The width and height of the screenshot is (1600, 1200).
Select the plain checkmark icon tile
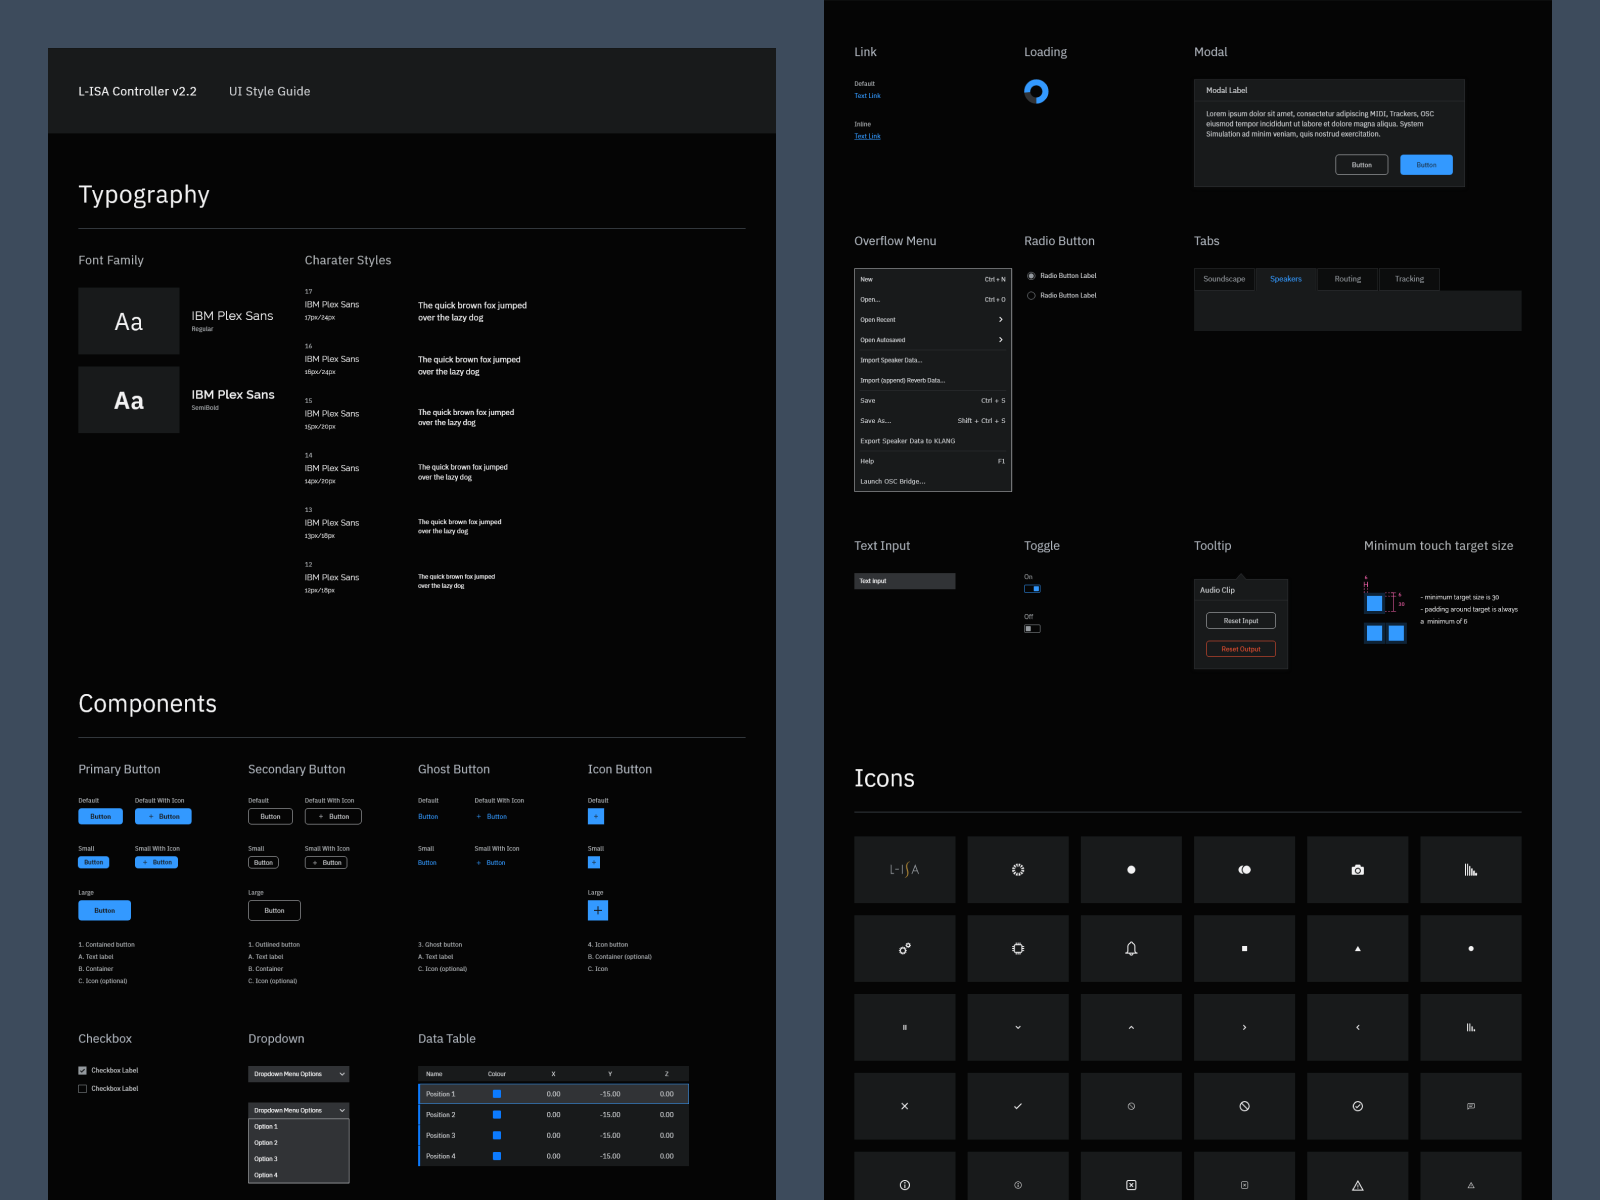(x=1018, y=1106)
